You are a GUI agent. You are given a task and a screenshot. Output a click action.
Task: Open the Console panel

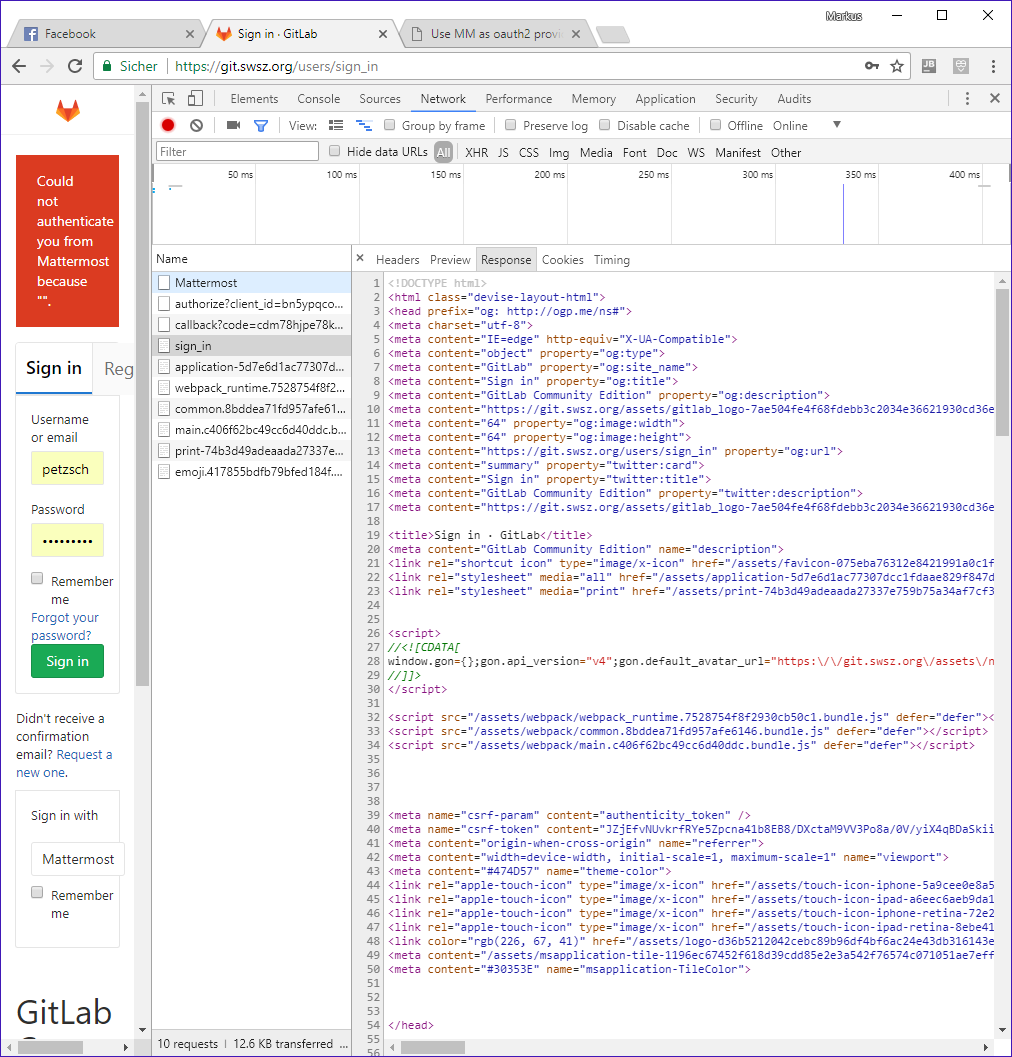click(x=318, y=99)
